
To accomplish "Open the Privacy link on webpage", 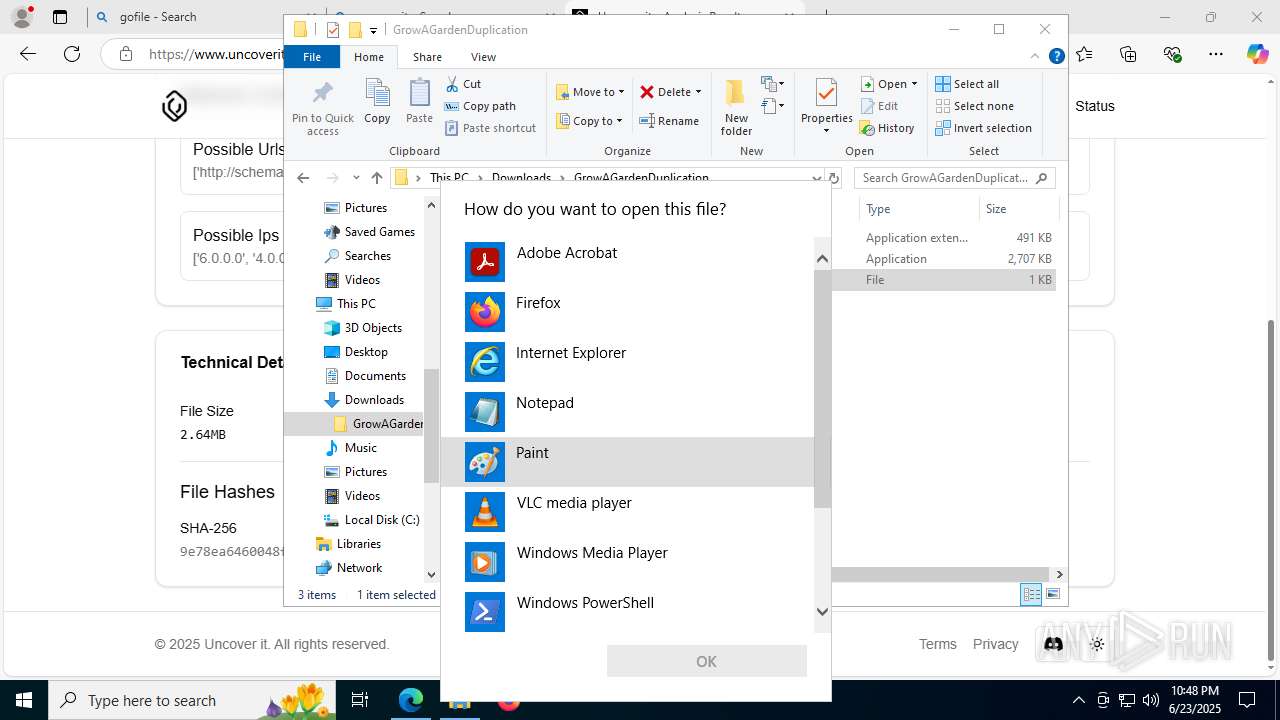I will 995,644.
